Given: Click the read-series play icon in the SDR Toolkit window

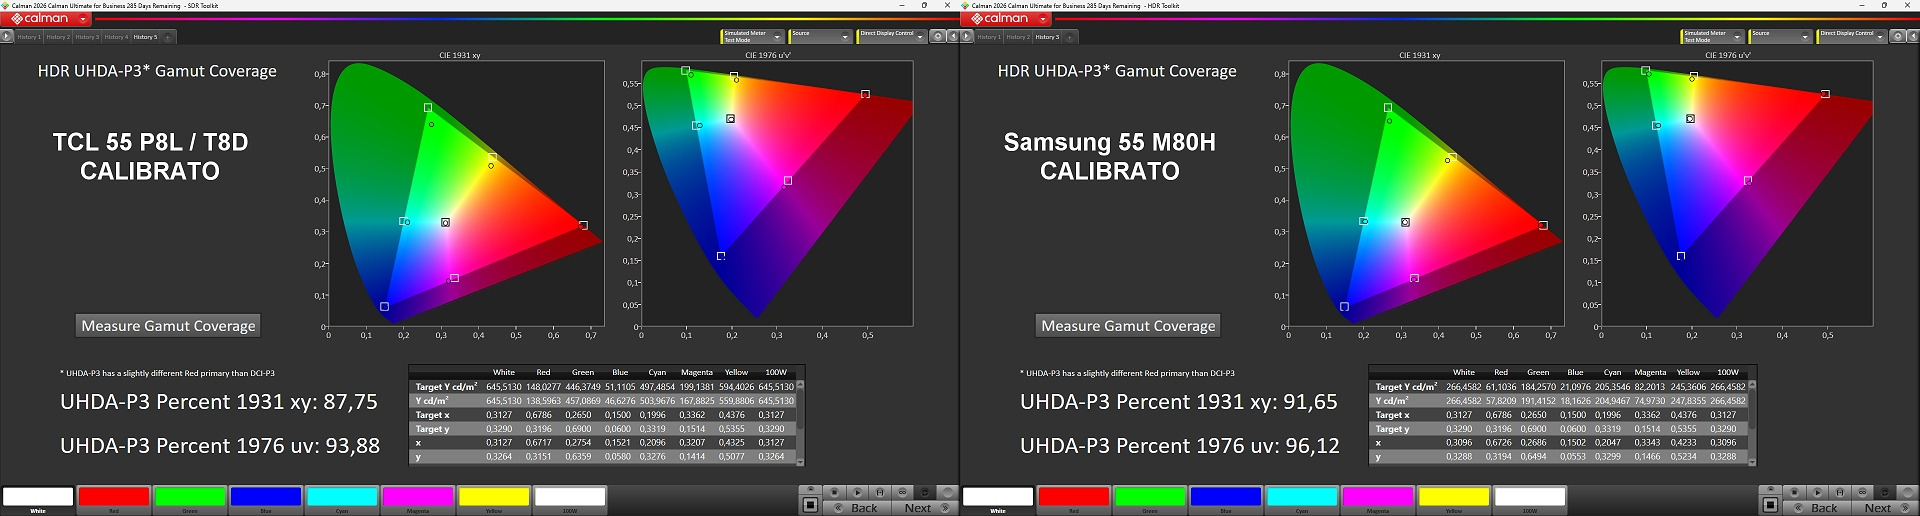Looking at the screenshot, I should click(x=858, y=492).
